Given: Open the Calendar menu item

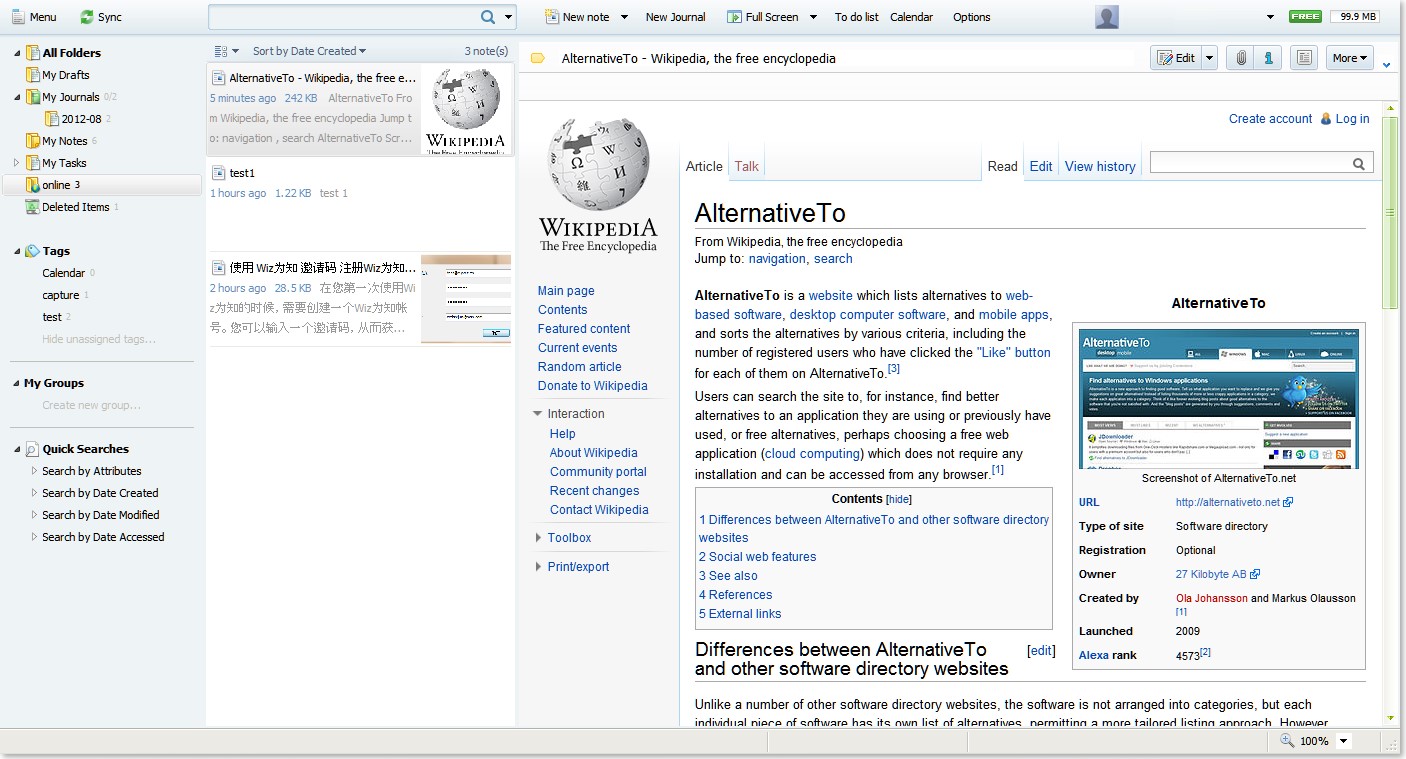Looking at the screenshot, I should click(911, 17).
